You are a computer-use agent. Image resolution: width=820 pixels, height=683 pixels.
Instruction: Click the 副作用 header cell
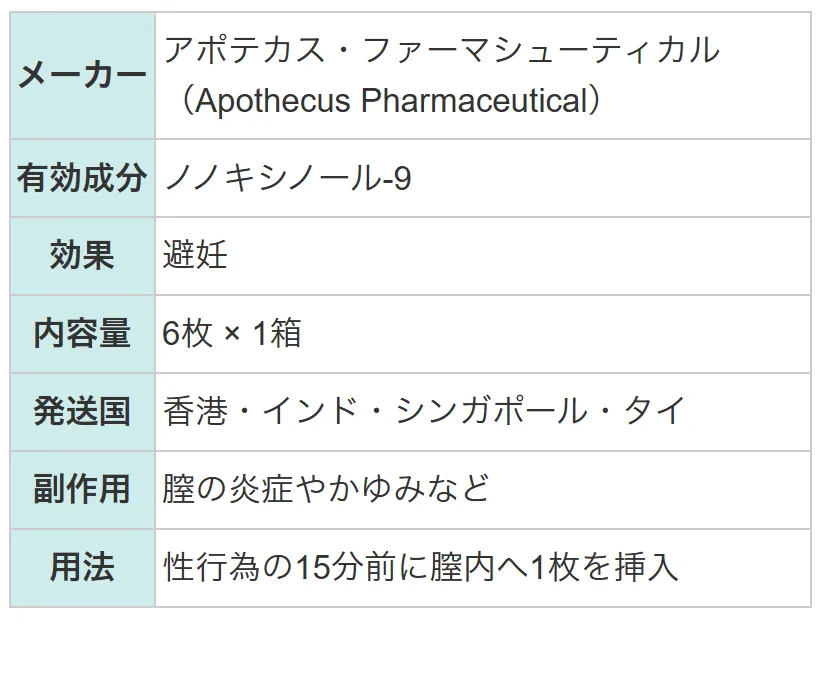pyautogui.click(x=83, y=490)
